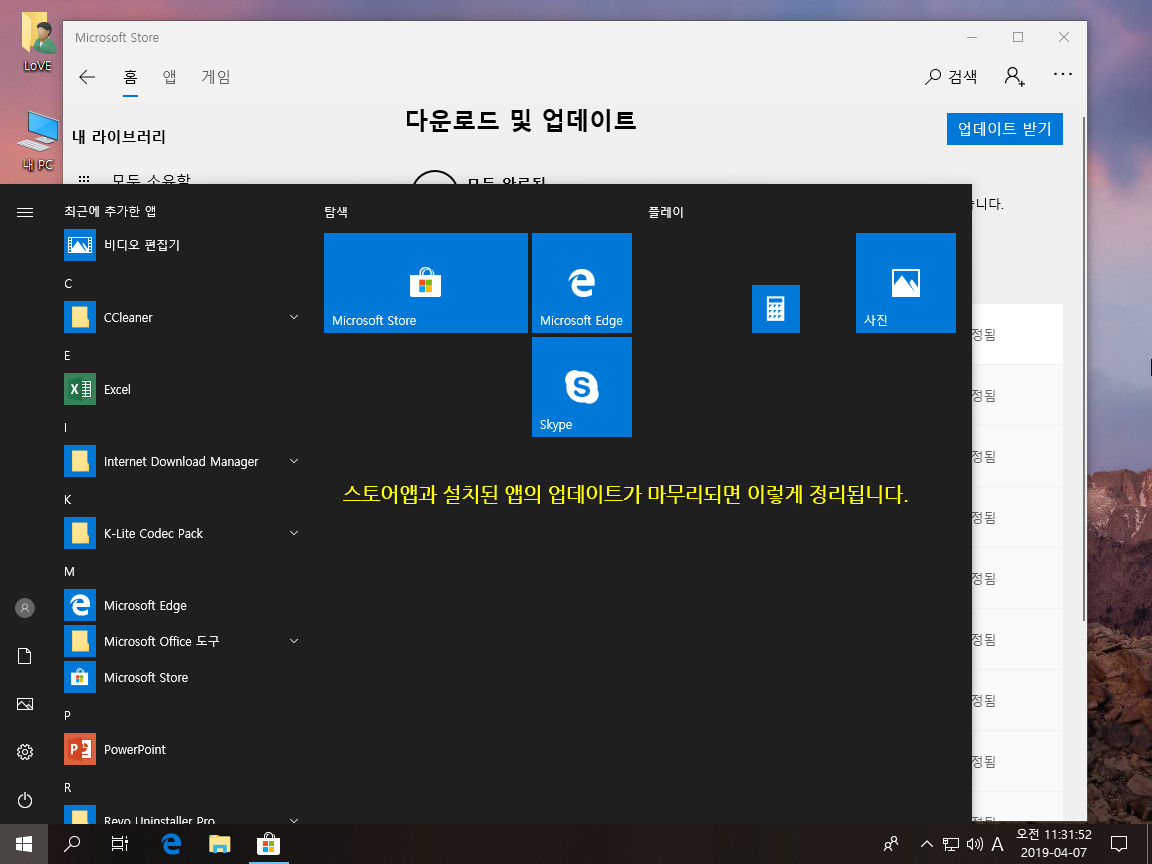1152x864 pixels.
Task: Open the People icon in system tray
Action: (890, 844)
